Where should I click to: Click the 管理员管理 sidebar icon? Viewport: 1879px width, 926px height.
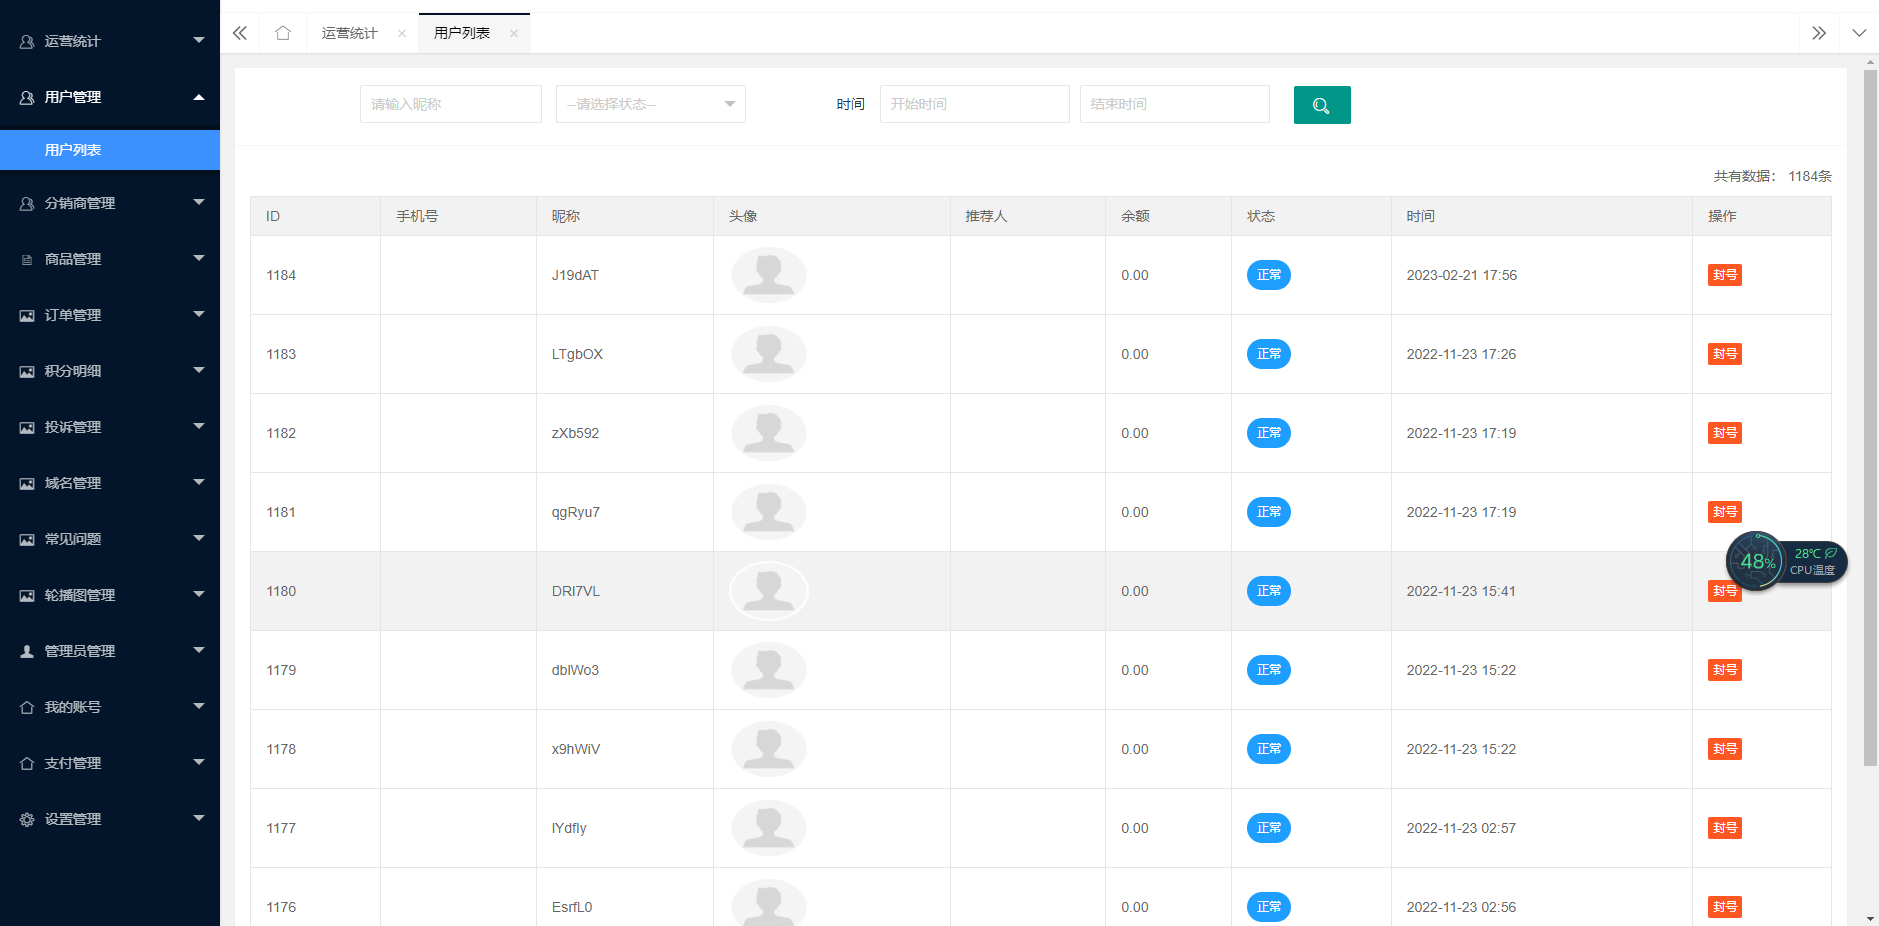coord(27,651)
